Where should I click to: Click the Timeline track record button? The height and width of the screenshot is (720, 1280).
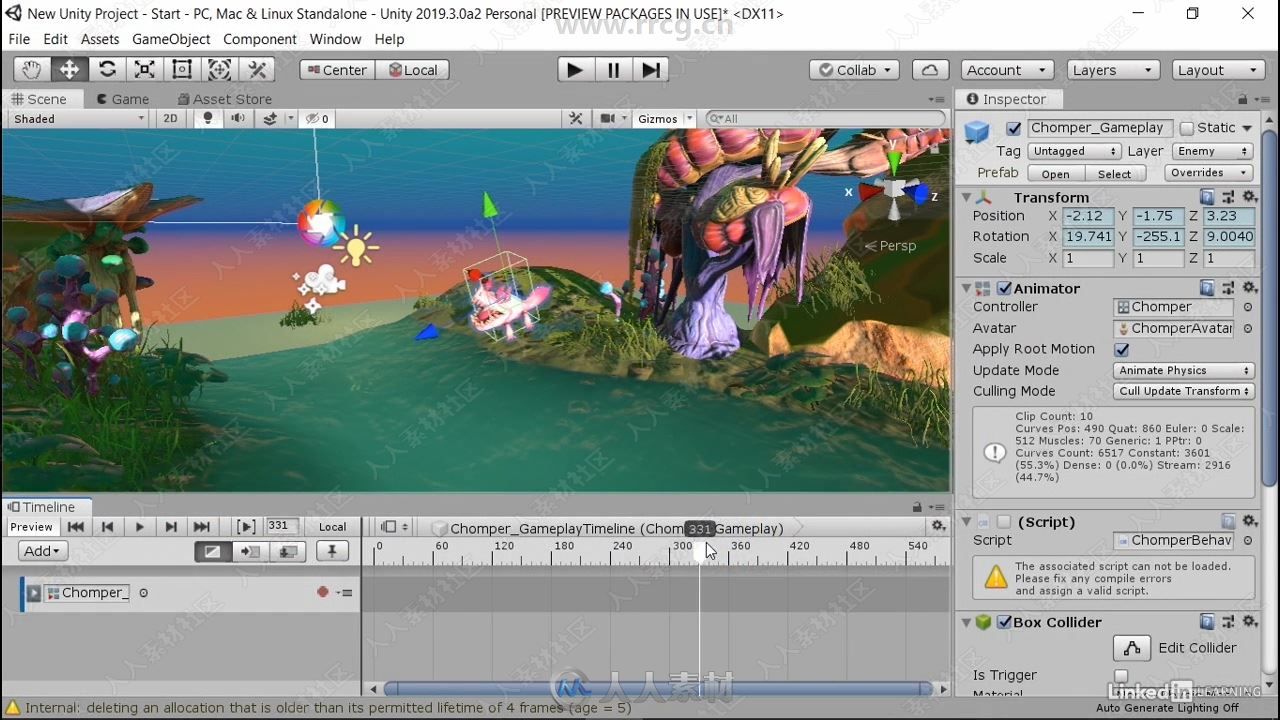[x=322, y=592]
